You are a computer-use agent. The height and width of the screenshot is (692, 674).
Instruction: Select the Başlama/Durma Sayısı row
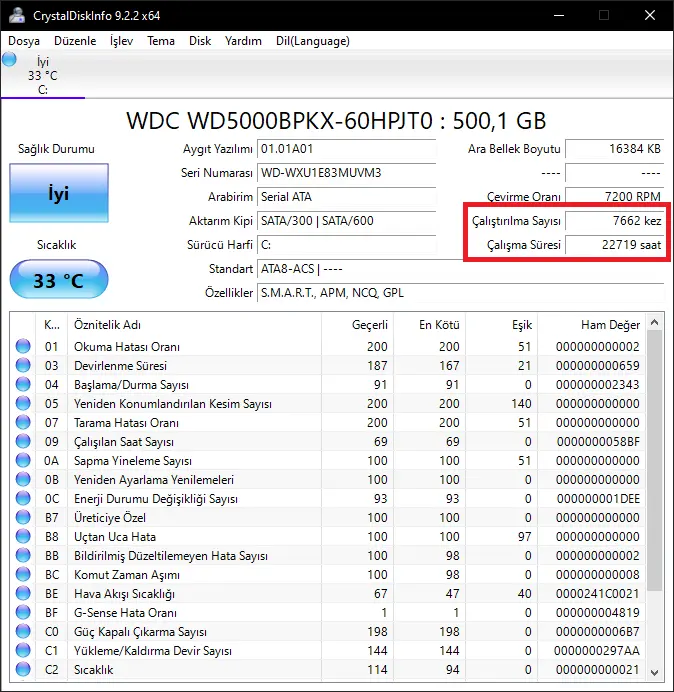[328, 384]
